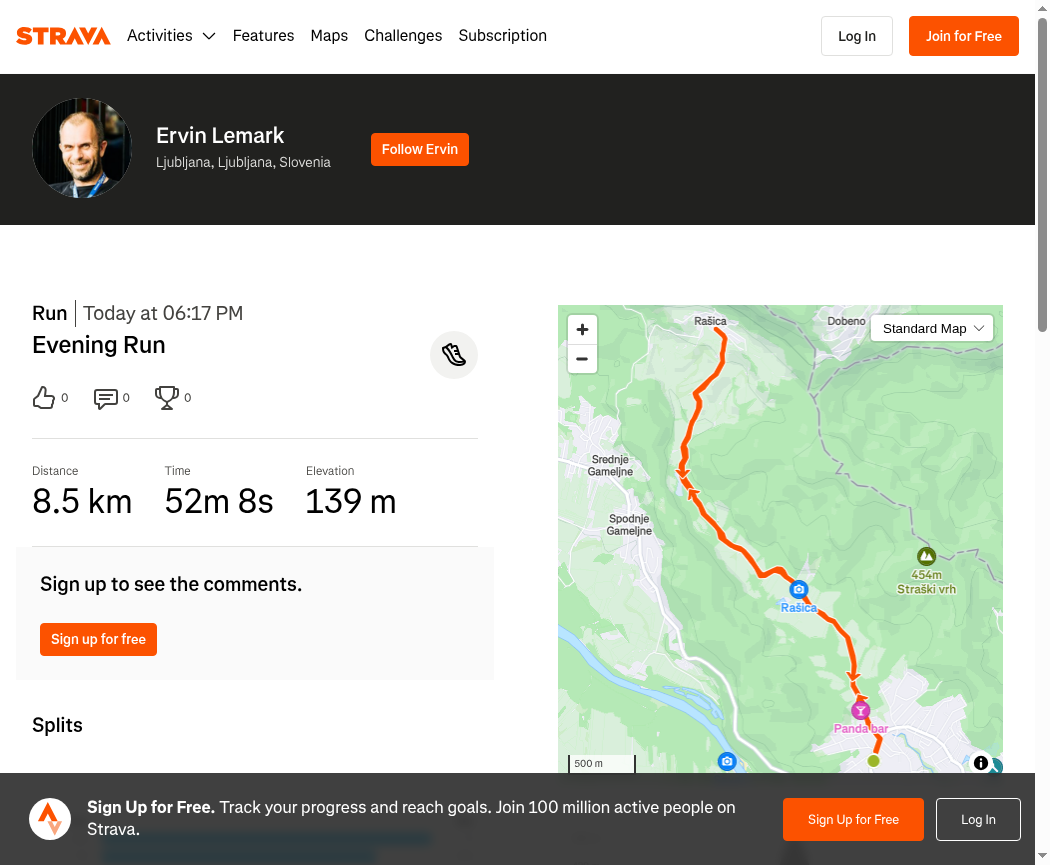
Task: Open the Standard Map dropdown
Action: pos(931,329)
